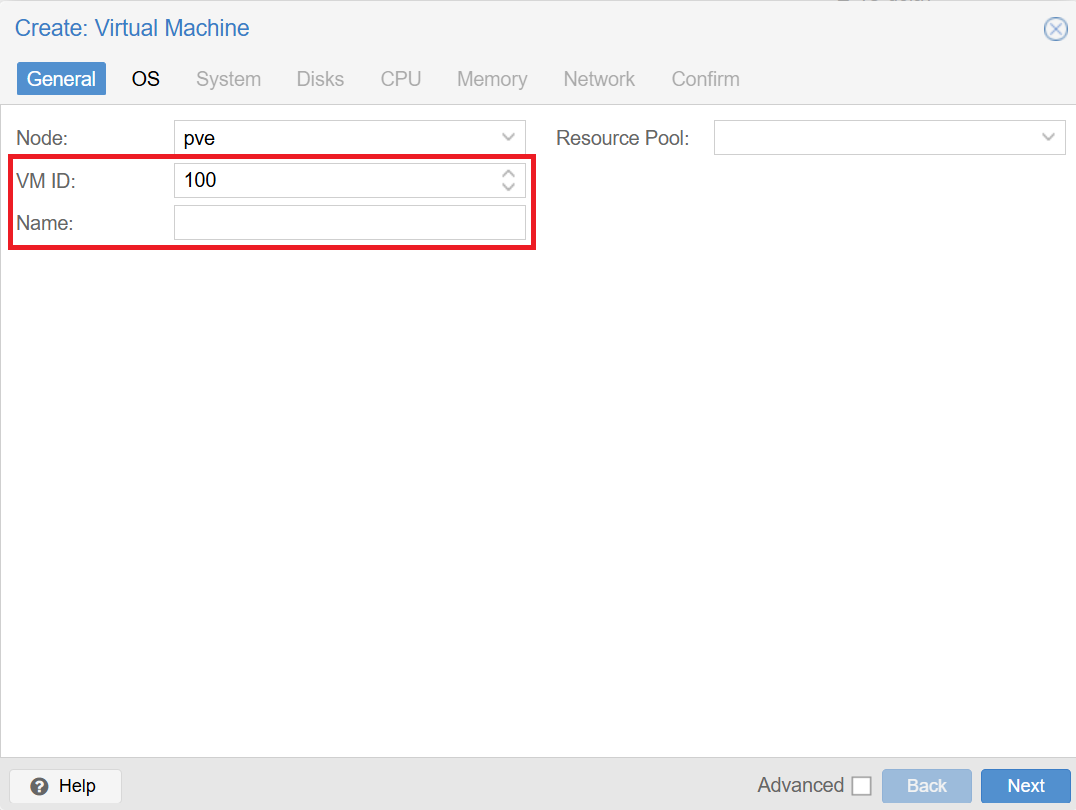Switch to the CPU tab
The image size is (1076, 810).
[x=401, y=79]
